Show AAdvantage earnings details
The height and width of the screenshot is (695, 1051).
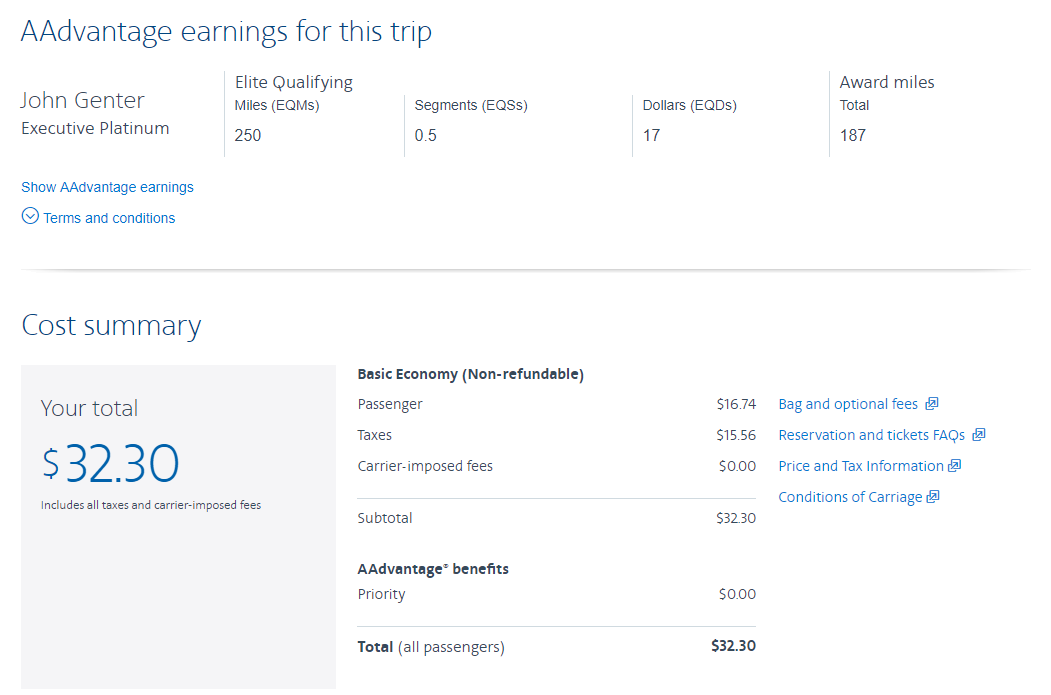[107, 187]
